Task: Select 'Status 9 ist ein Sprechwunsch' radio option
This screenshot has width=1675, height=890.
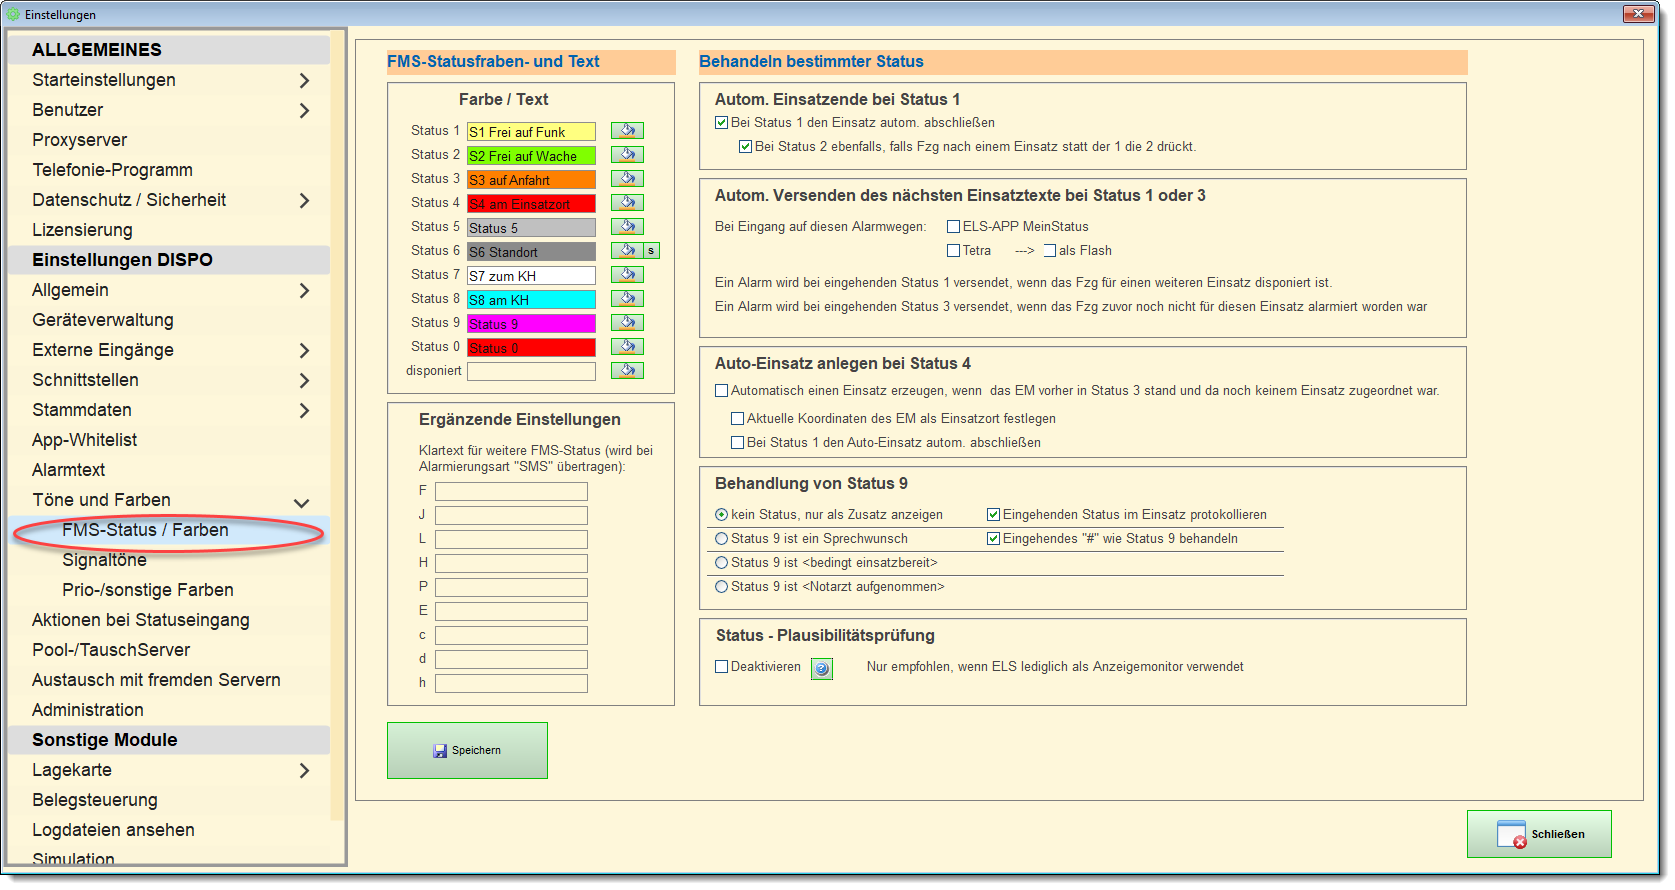Action: click(722, 539)
